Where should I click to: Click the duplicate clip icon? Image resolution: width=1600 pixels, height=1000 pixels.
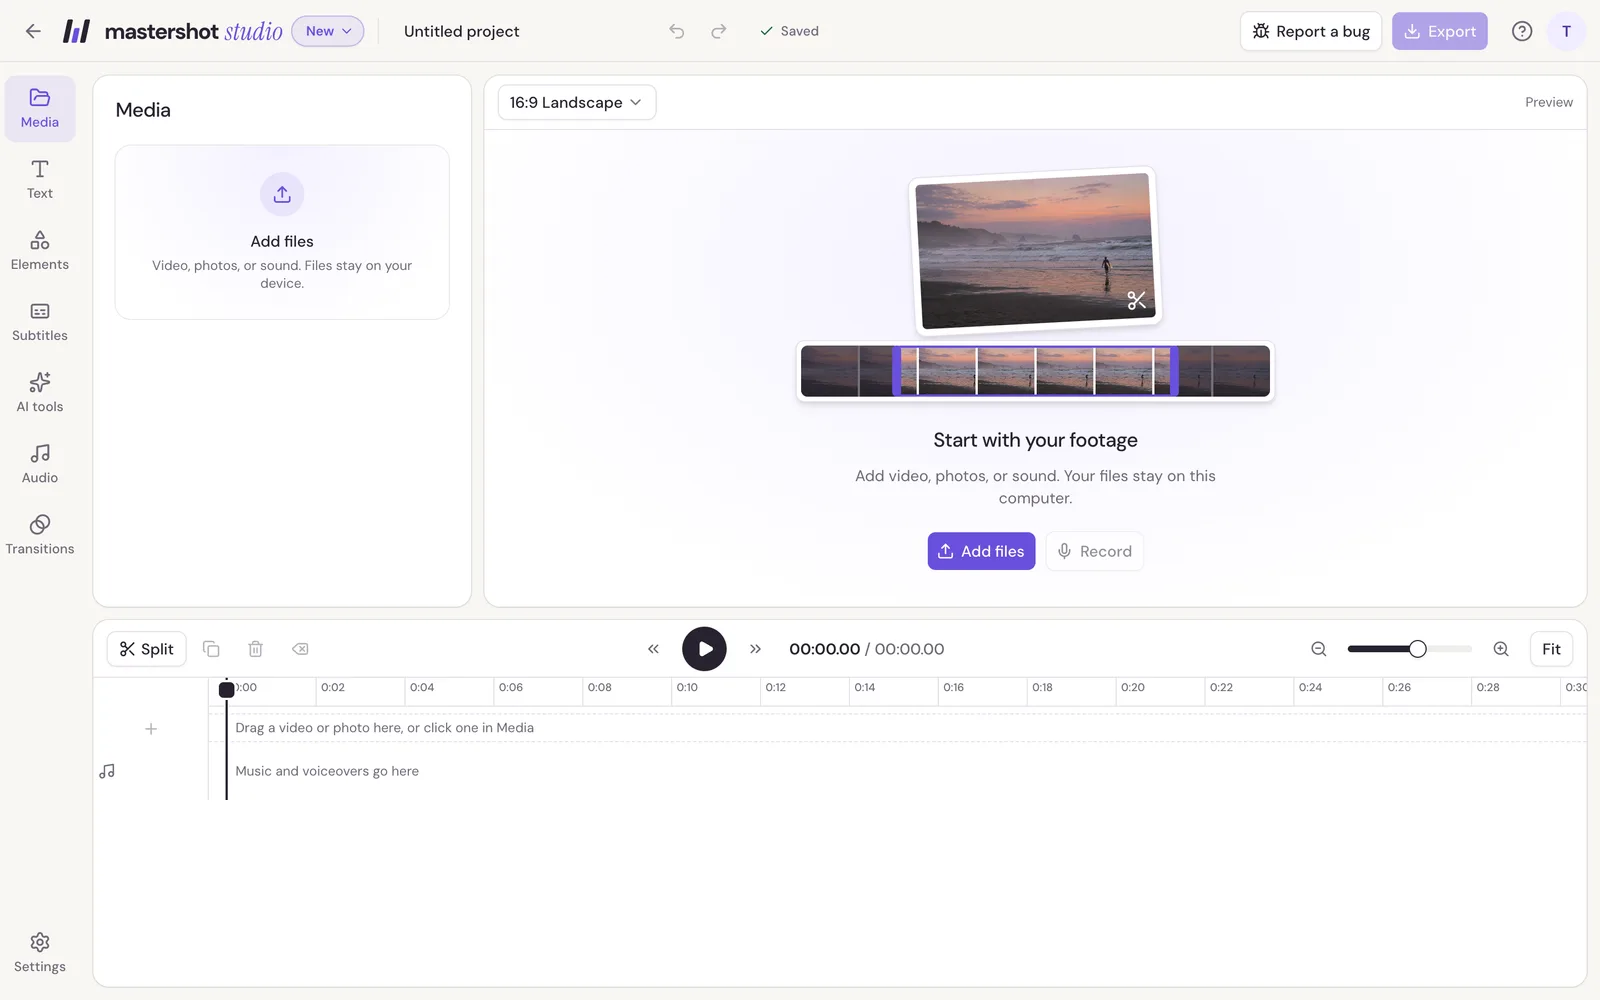pyautogui.click(x=211, y=649)
